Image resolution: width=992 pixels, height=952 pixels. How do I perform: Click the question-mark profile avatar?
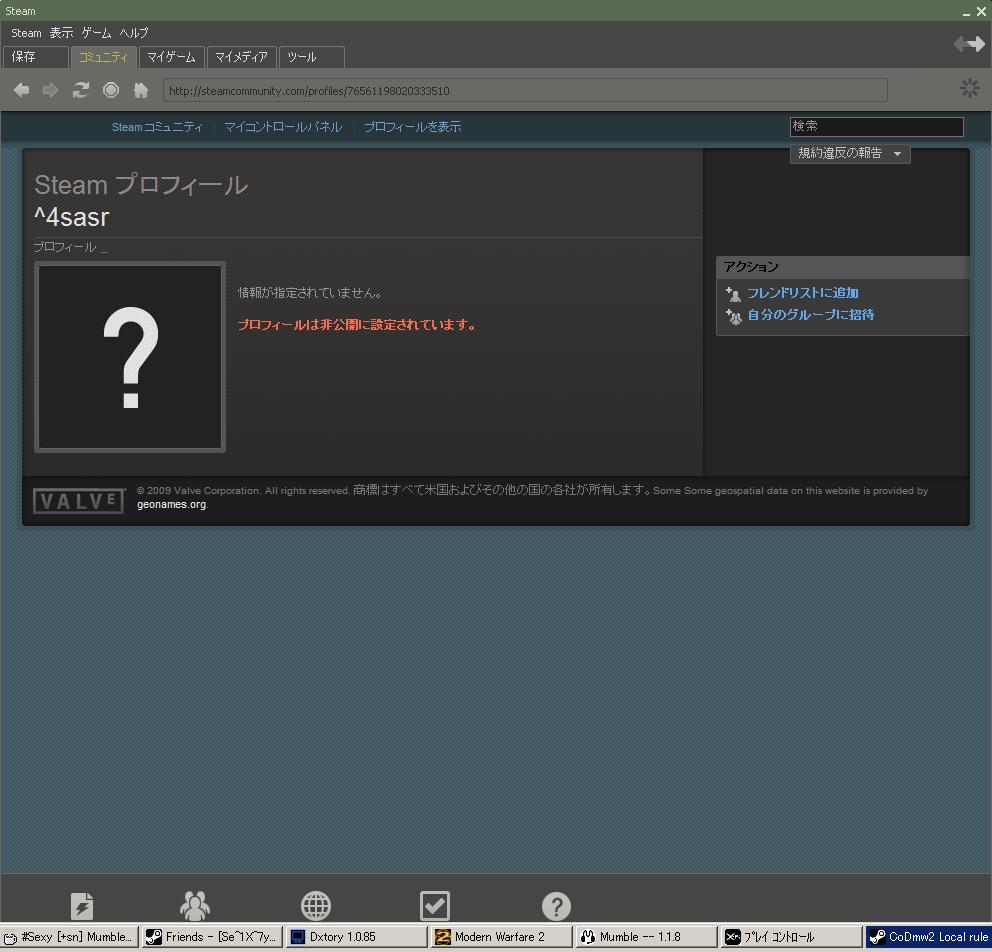[x=130, y=357]
